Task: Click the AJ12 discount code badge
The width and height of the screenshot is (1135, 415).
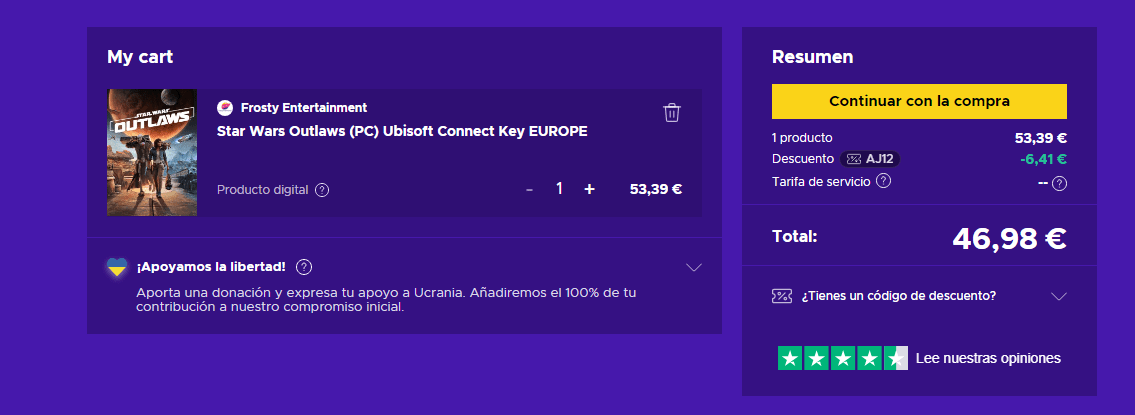Action: tap(871, 159)
